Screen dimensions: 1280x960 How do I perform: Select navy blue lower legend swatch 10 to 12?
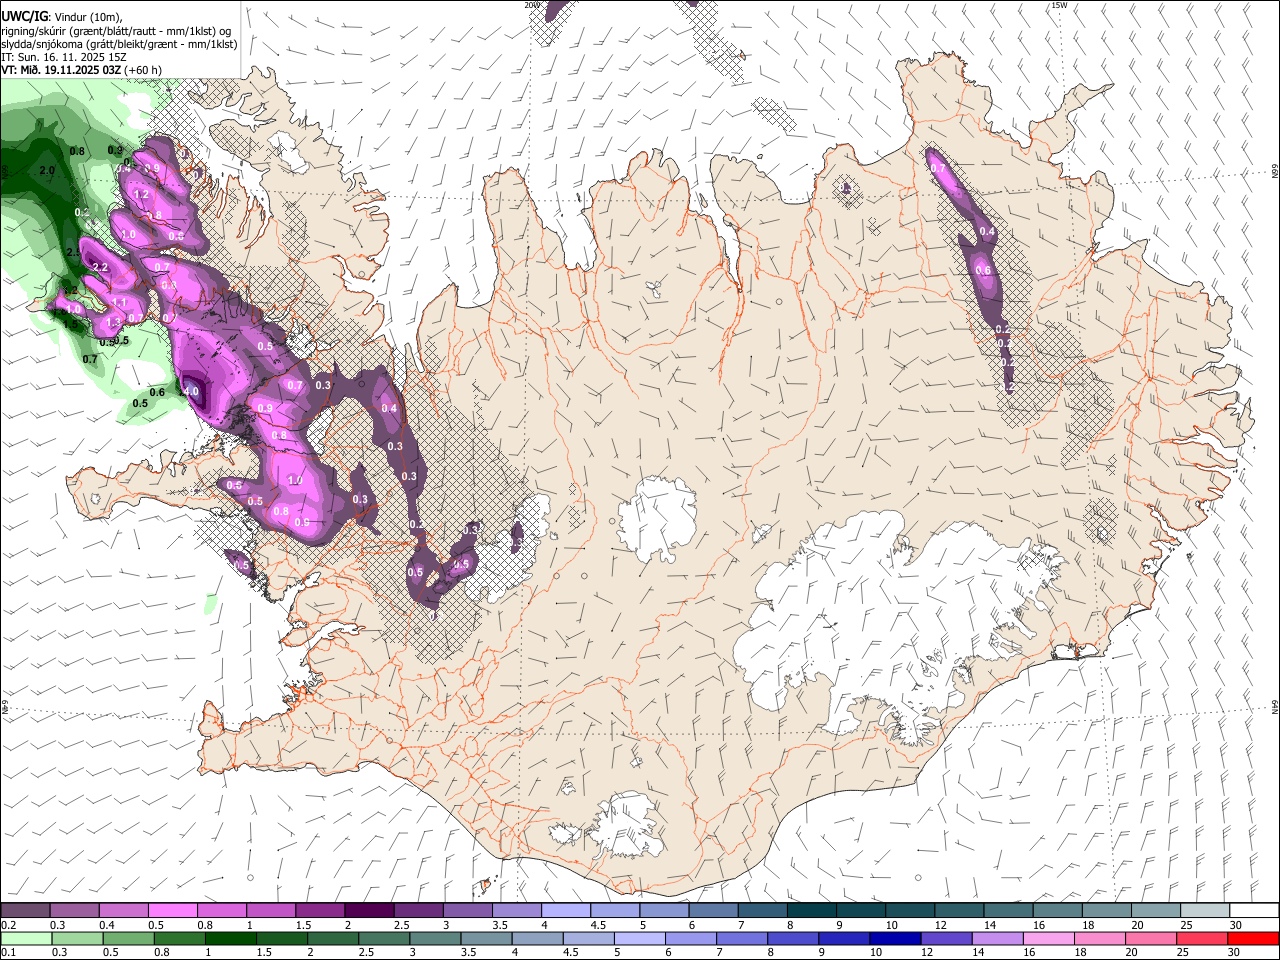pos(895,938)
